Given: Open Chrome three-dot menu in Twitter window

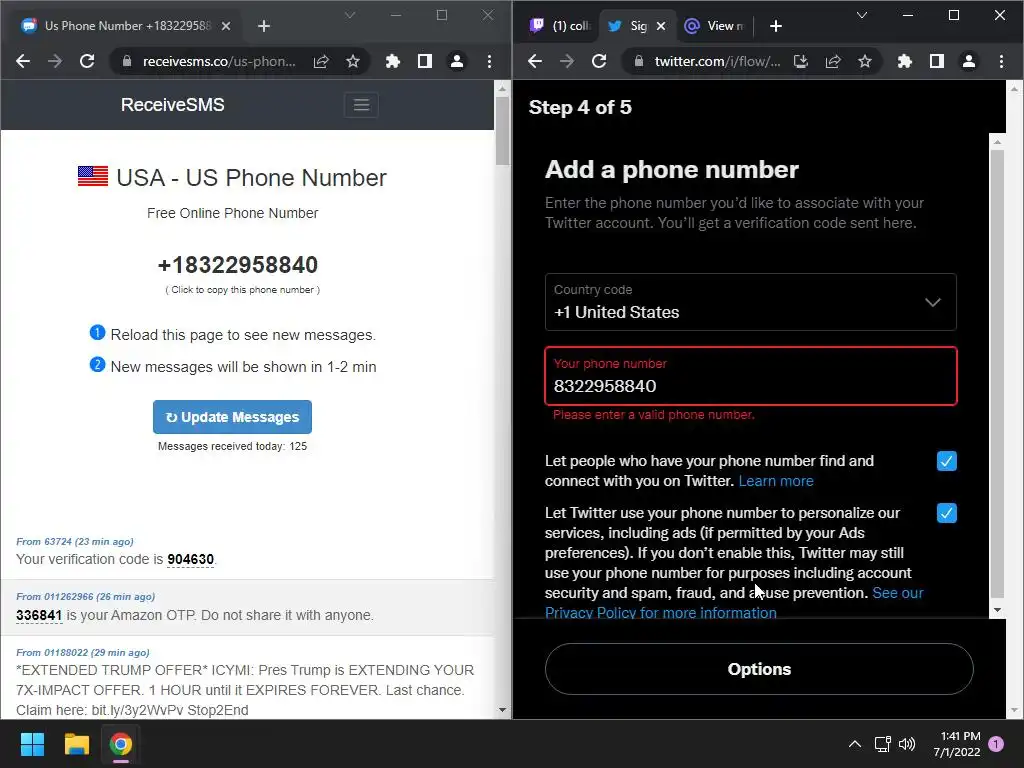Looking at the screenshot, I should tap(1001, 61).
